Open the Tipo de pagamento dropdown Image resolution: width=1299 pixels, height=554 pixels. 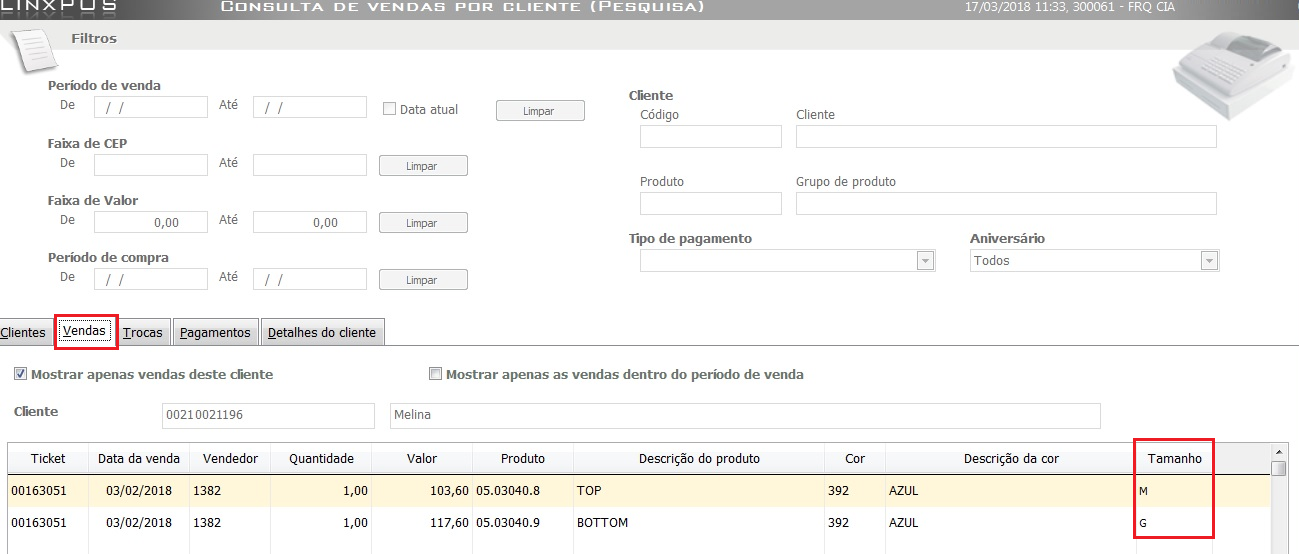pos(925,261)
